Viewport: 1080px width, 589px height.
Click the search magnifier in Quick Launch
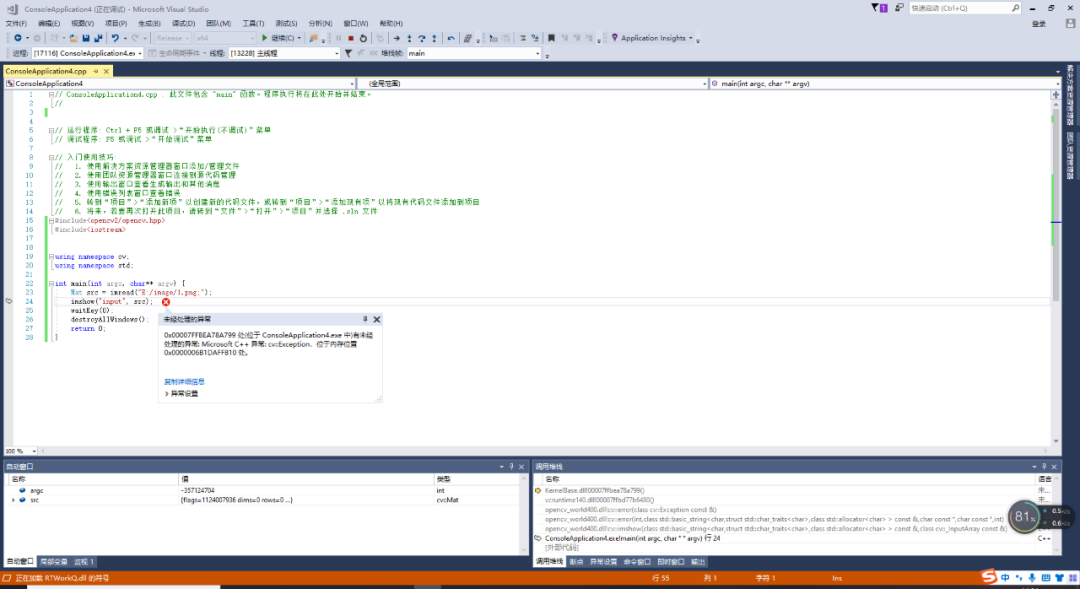click(1015, 8)
